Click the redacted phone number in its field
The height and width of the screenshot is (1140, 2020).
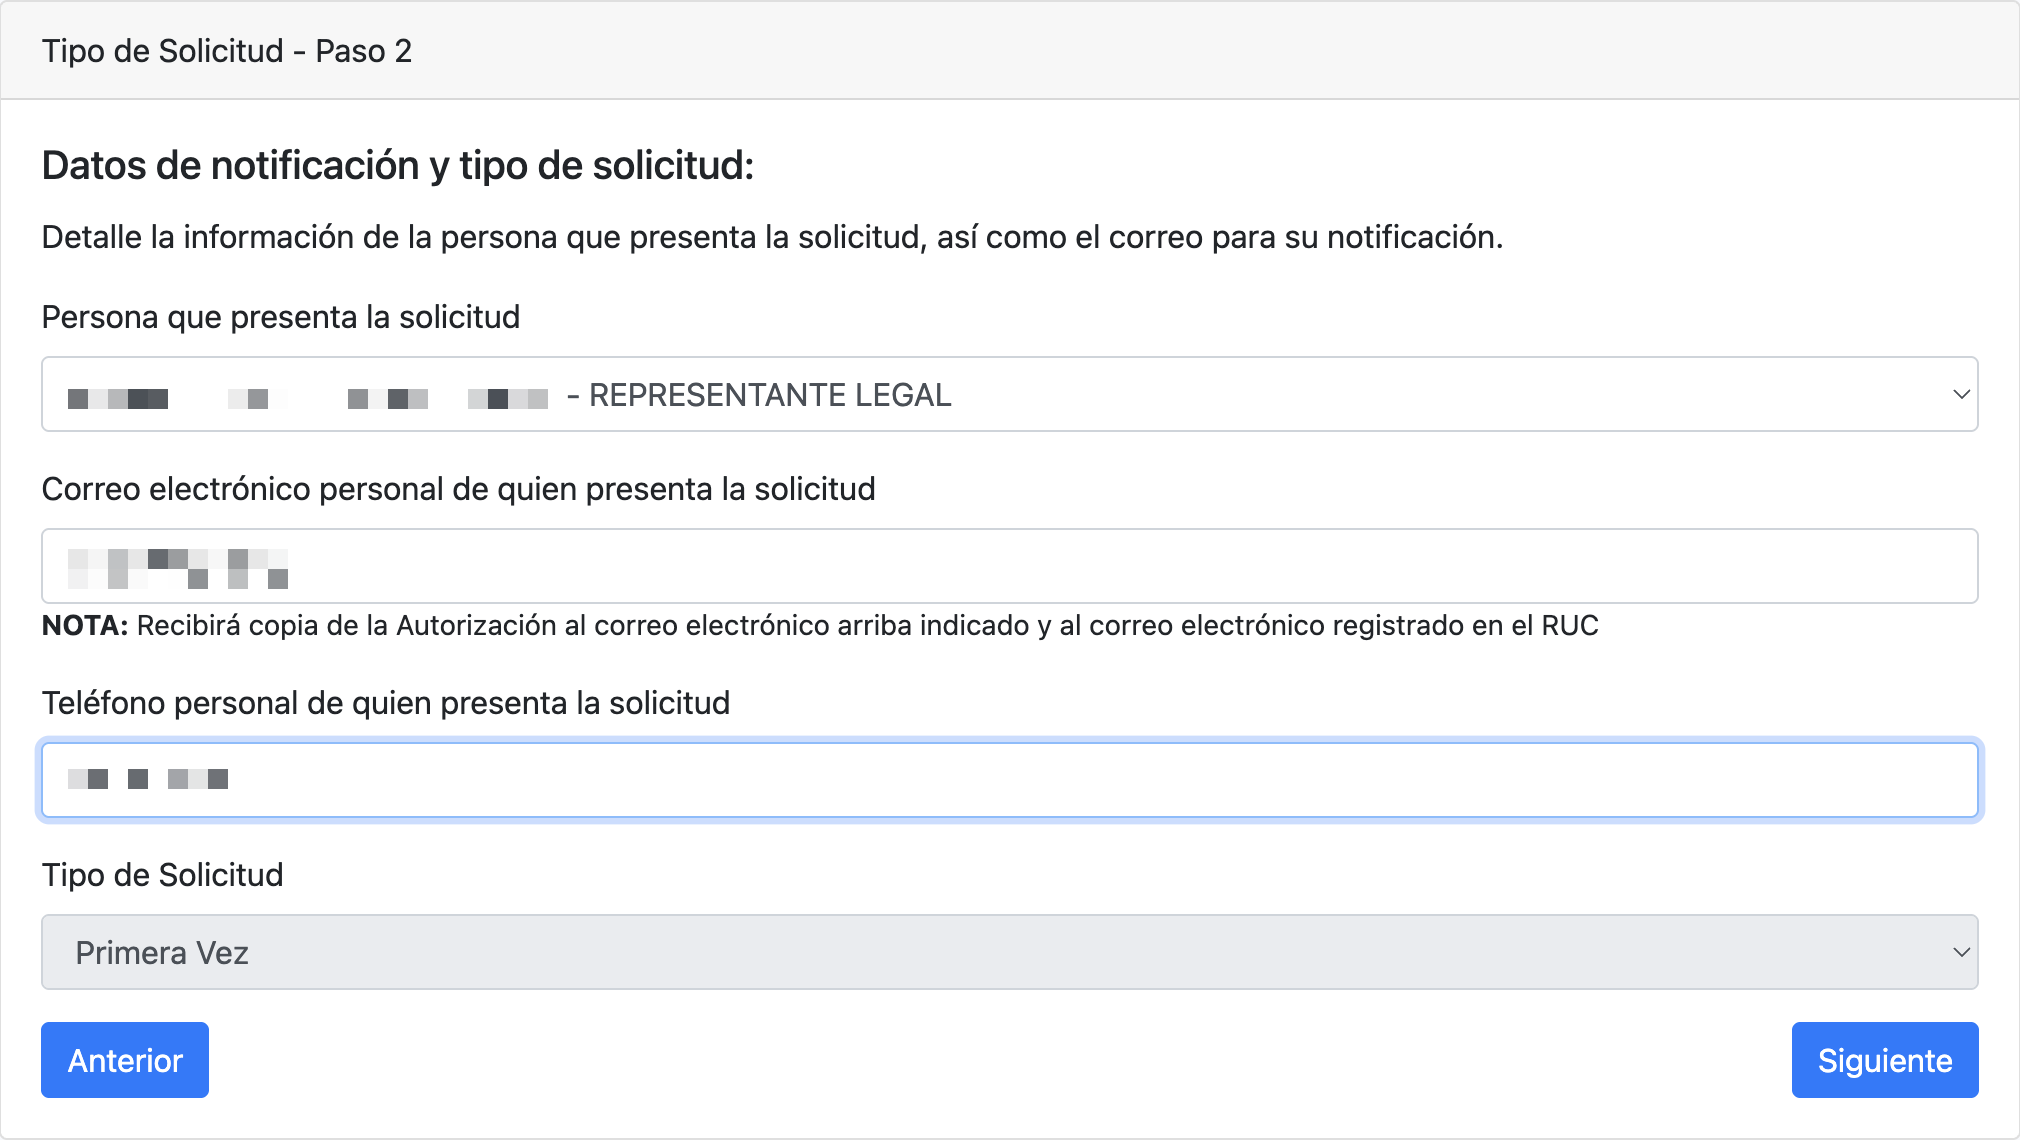click(x=148, y=780)
